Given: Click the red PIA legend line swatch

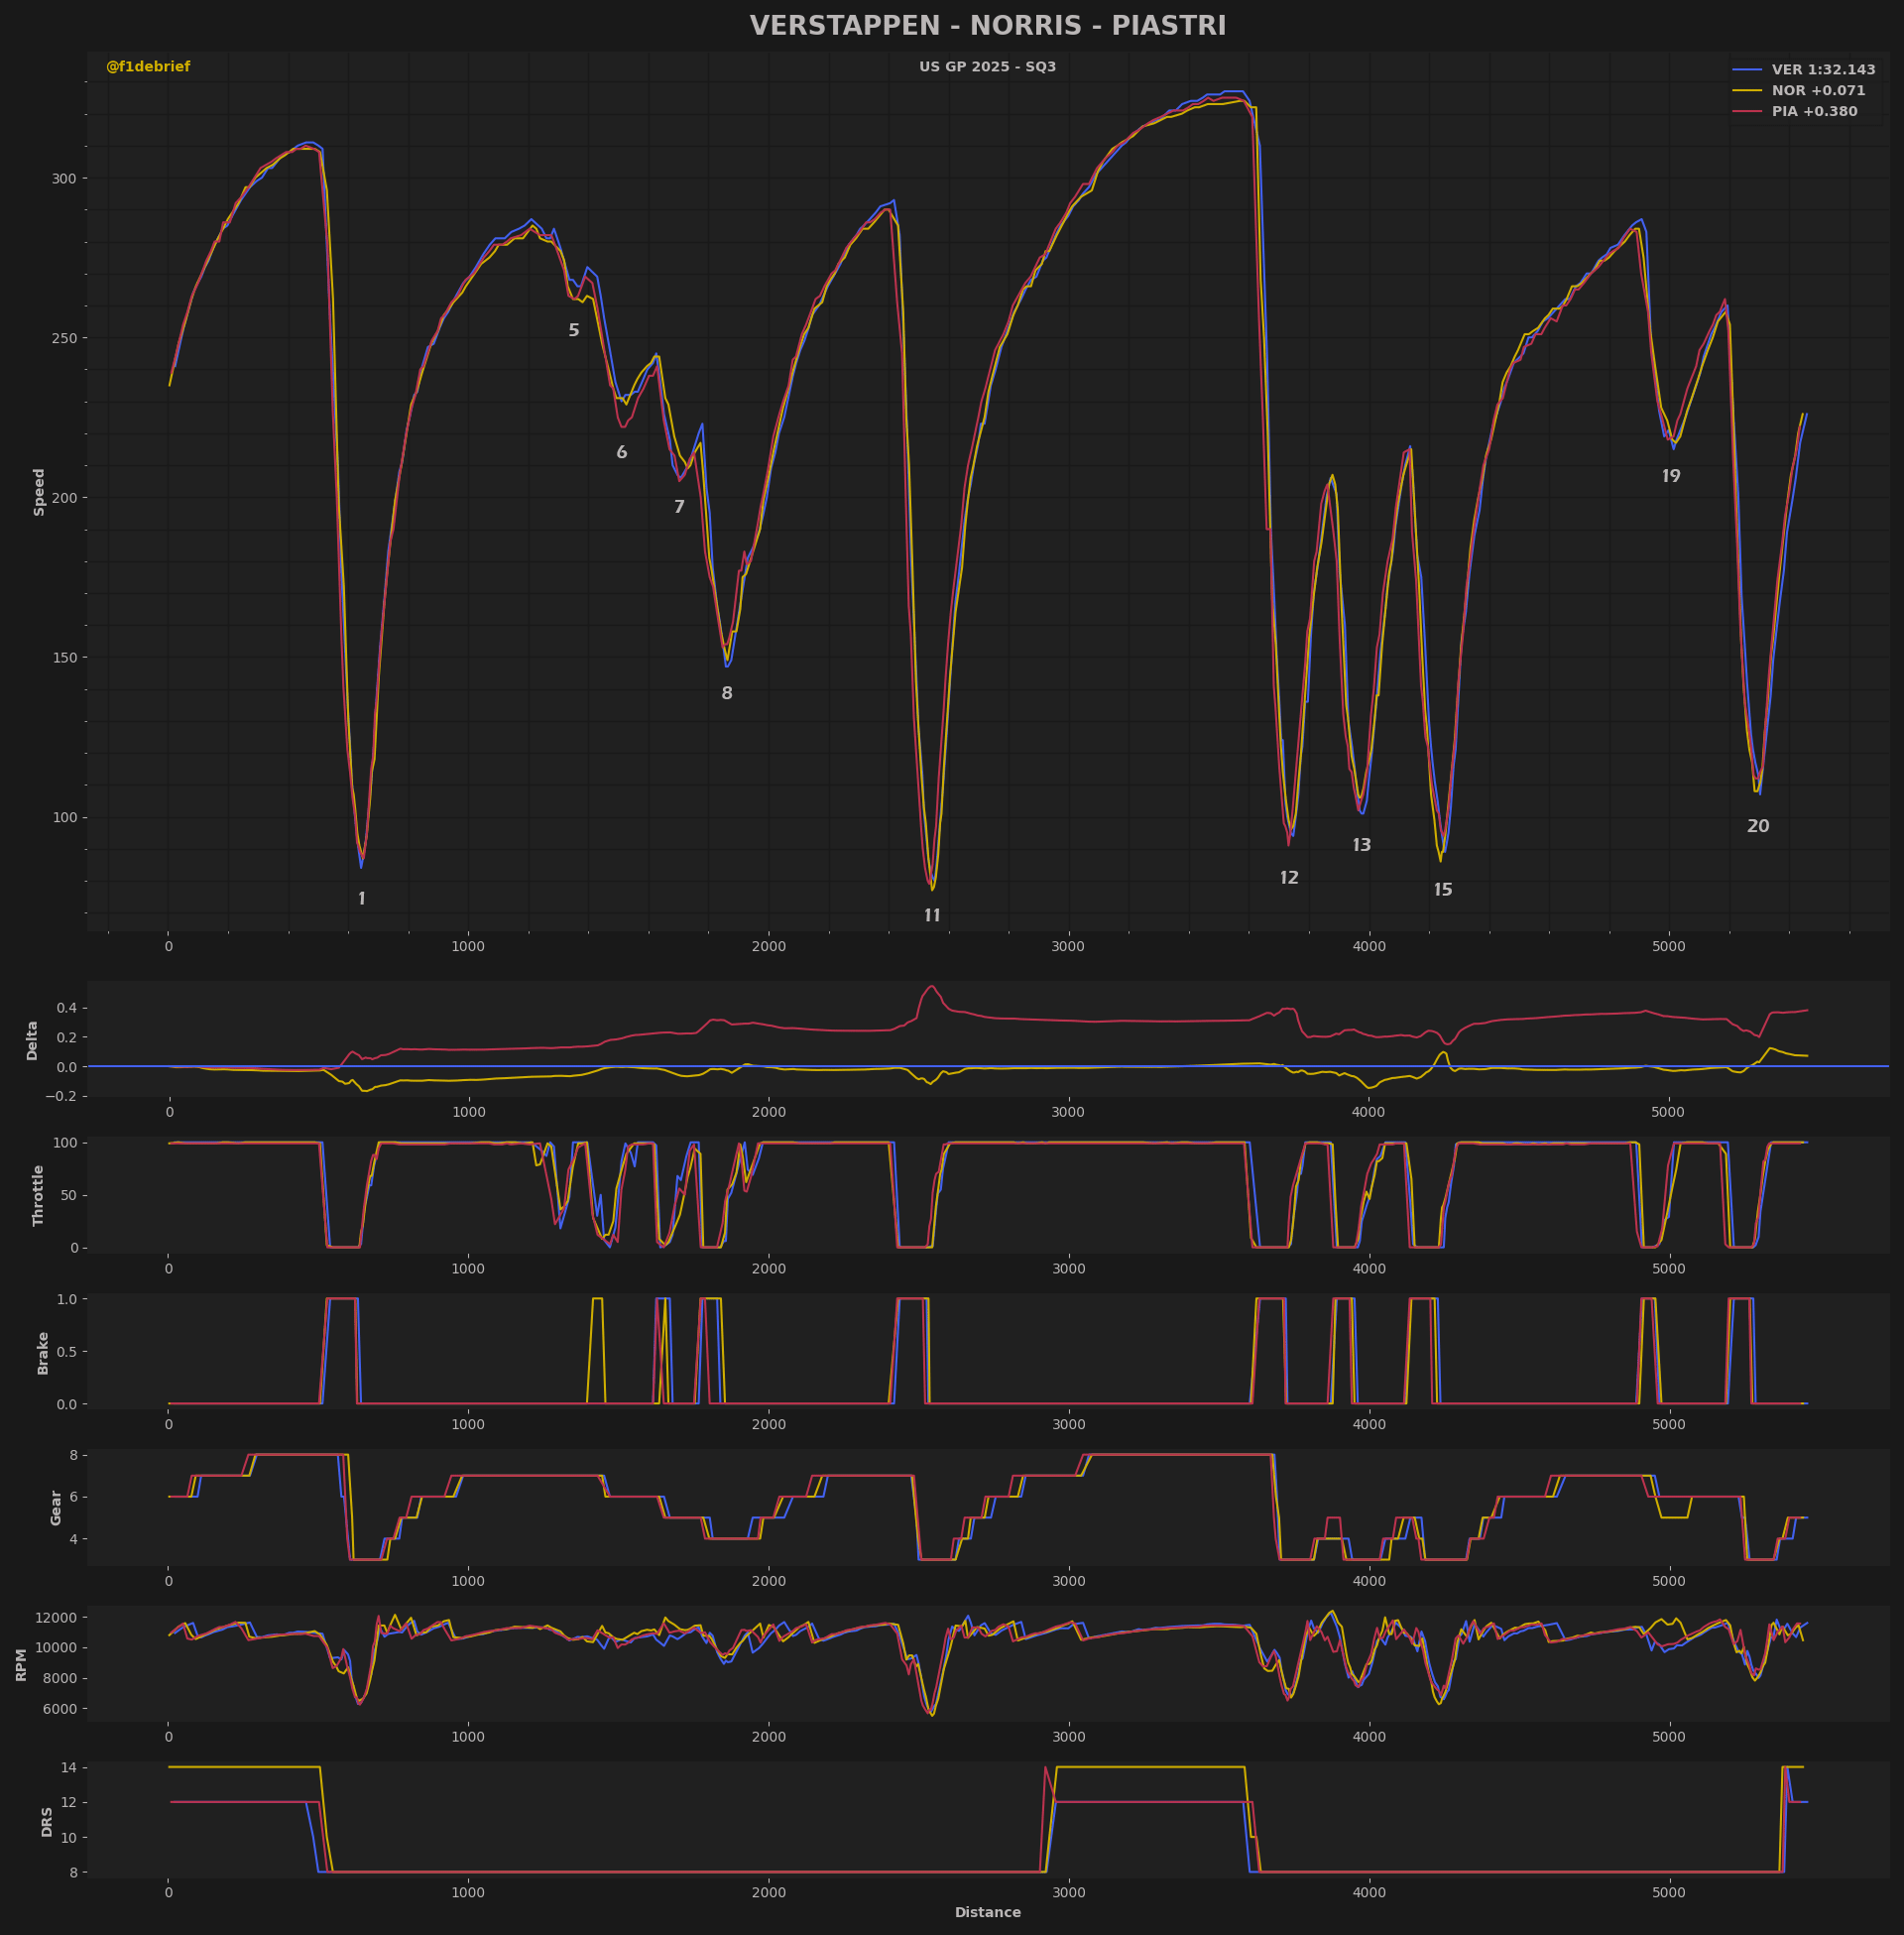Looking at the screenshot, I should [1747, 112].
